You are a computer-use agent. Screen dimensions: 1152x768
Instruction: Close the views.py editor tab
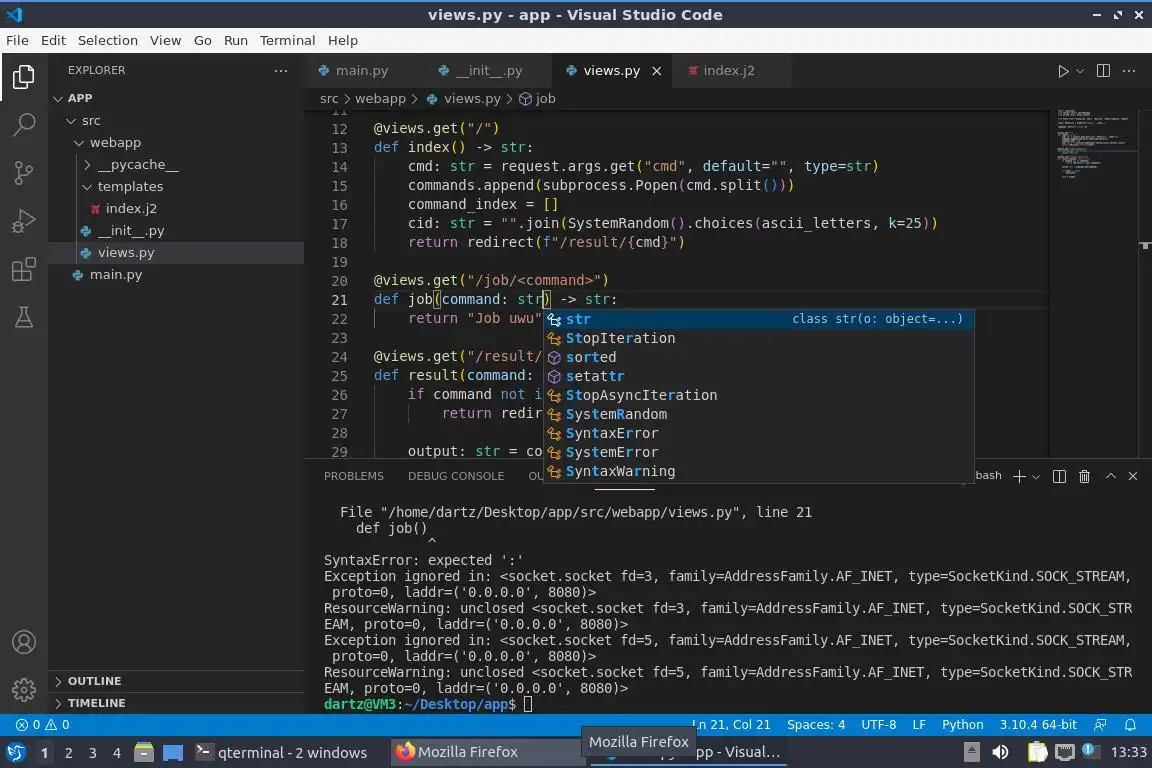(657, 71)
